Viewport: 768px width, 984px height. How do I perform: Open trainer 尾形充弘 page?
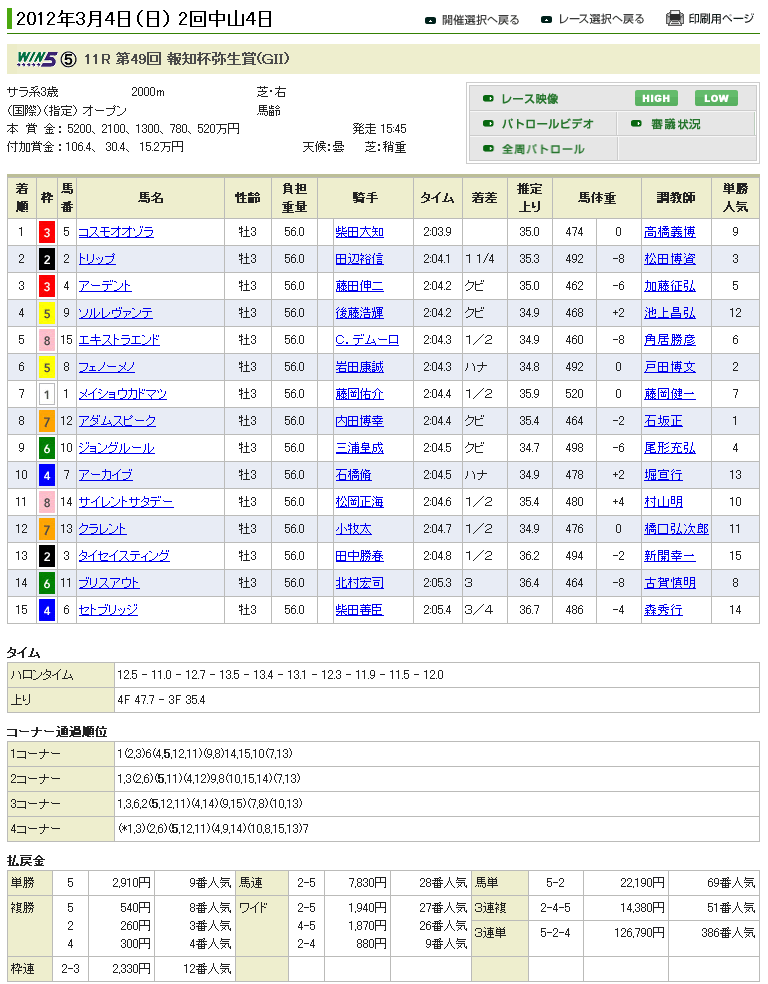point(670,448)
